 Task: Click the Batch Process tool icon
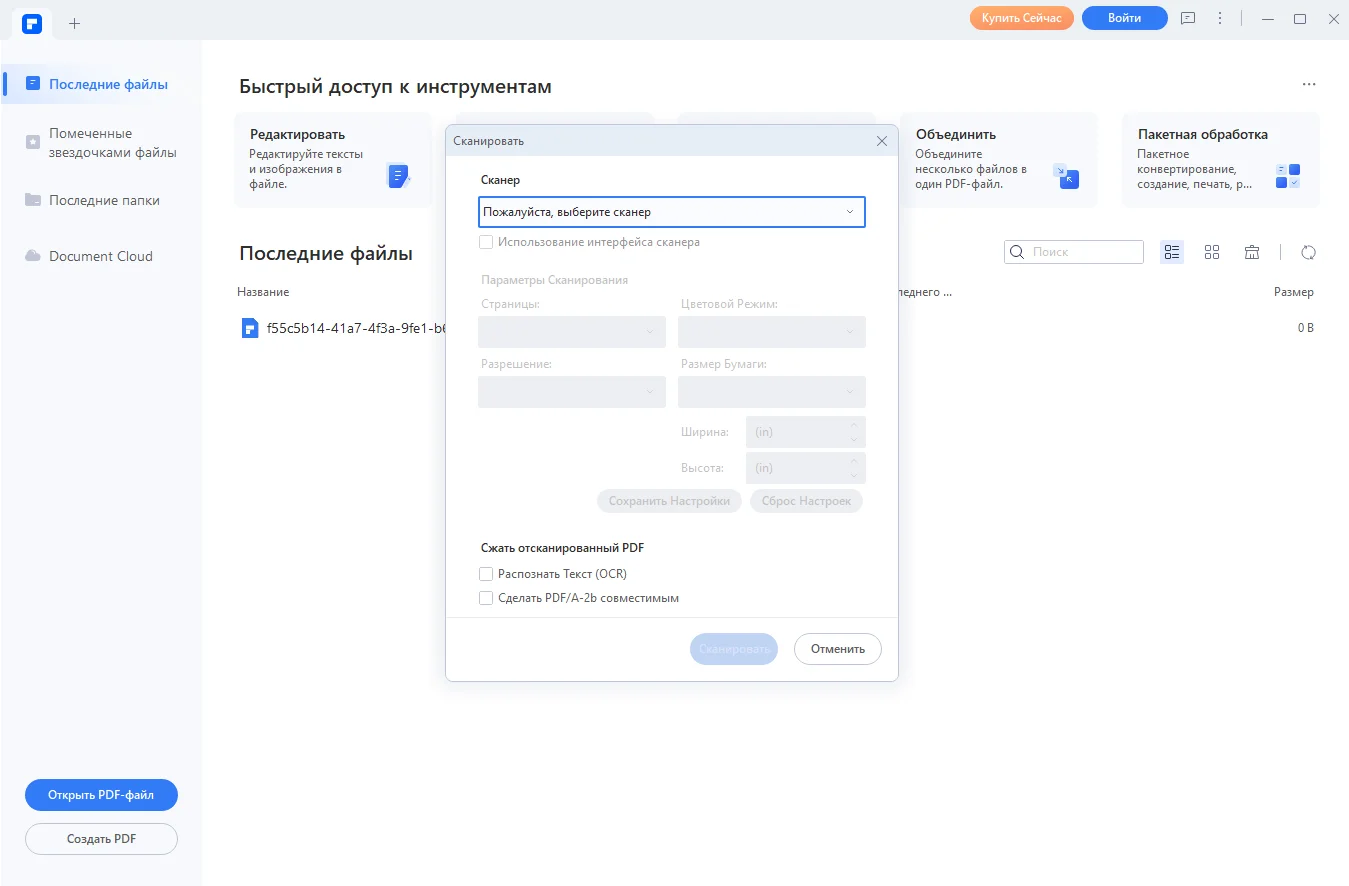pos(1287,177)
